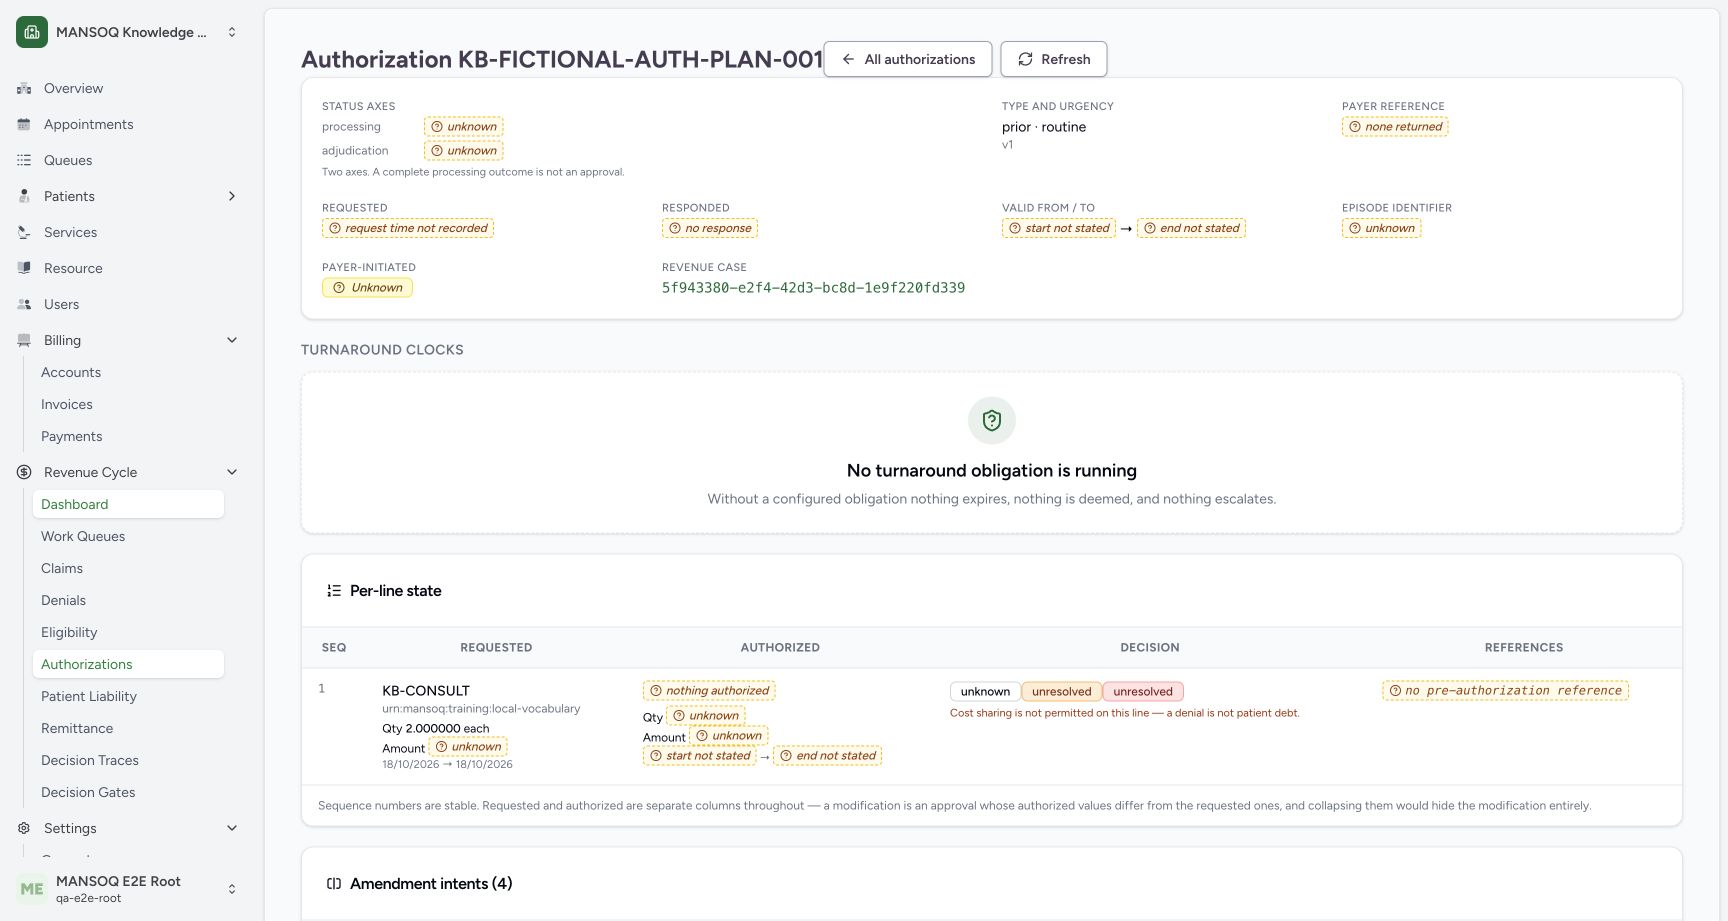Image resolution: width=1728 pixels, height=921 pixels.
Task: Click the MANSOQ Knowledge workspace logo icon
Action: point(32,32)
